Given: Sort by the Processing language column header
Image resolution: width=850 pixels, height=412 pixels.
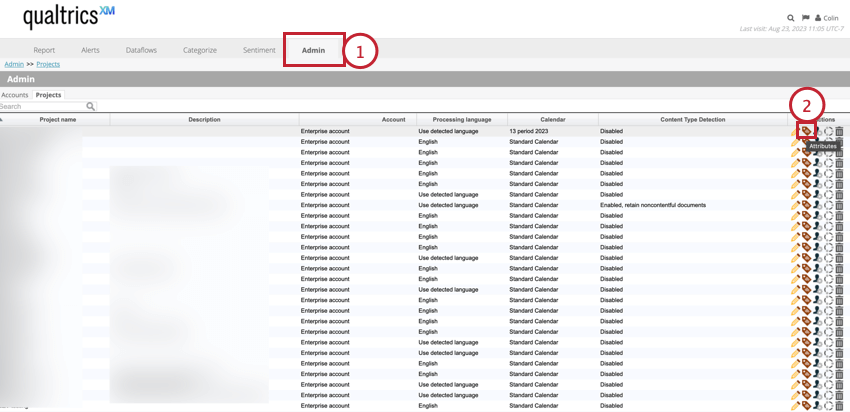Looking at the screenshot, I should 461,119.
